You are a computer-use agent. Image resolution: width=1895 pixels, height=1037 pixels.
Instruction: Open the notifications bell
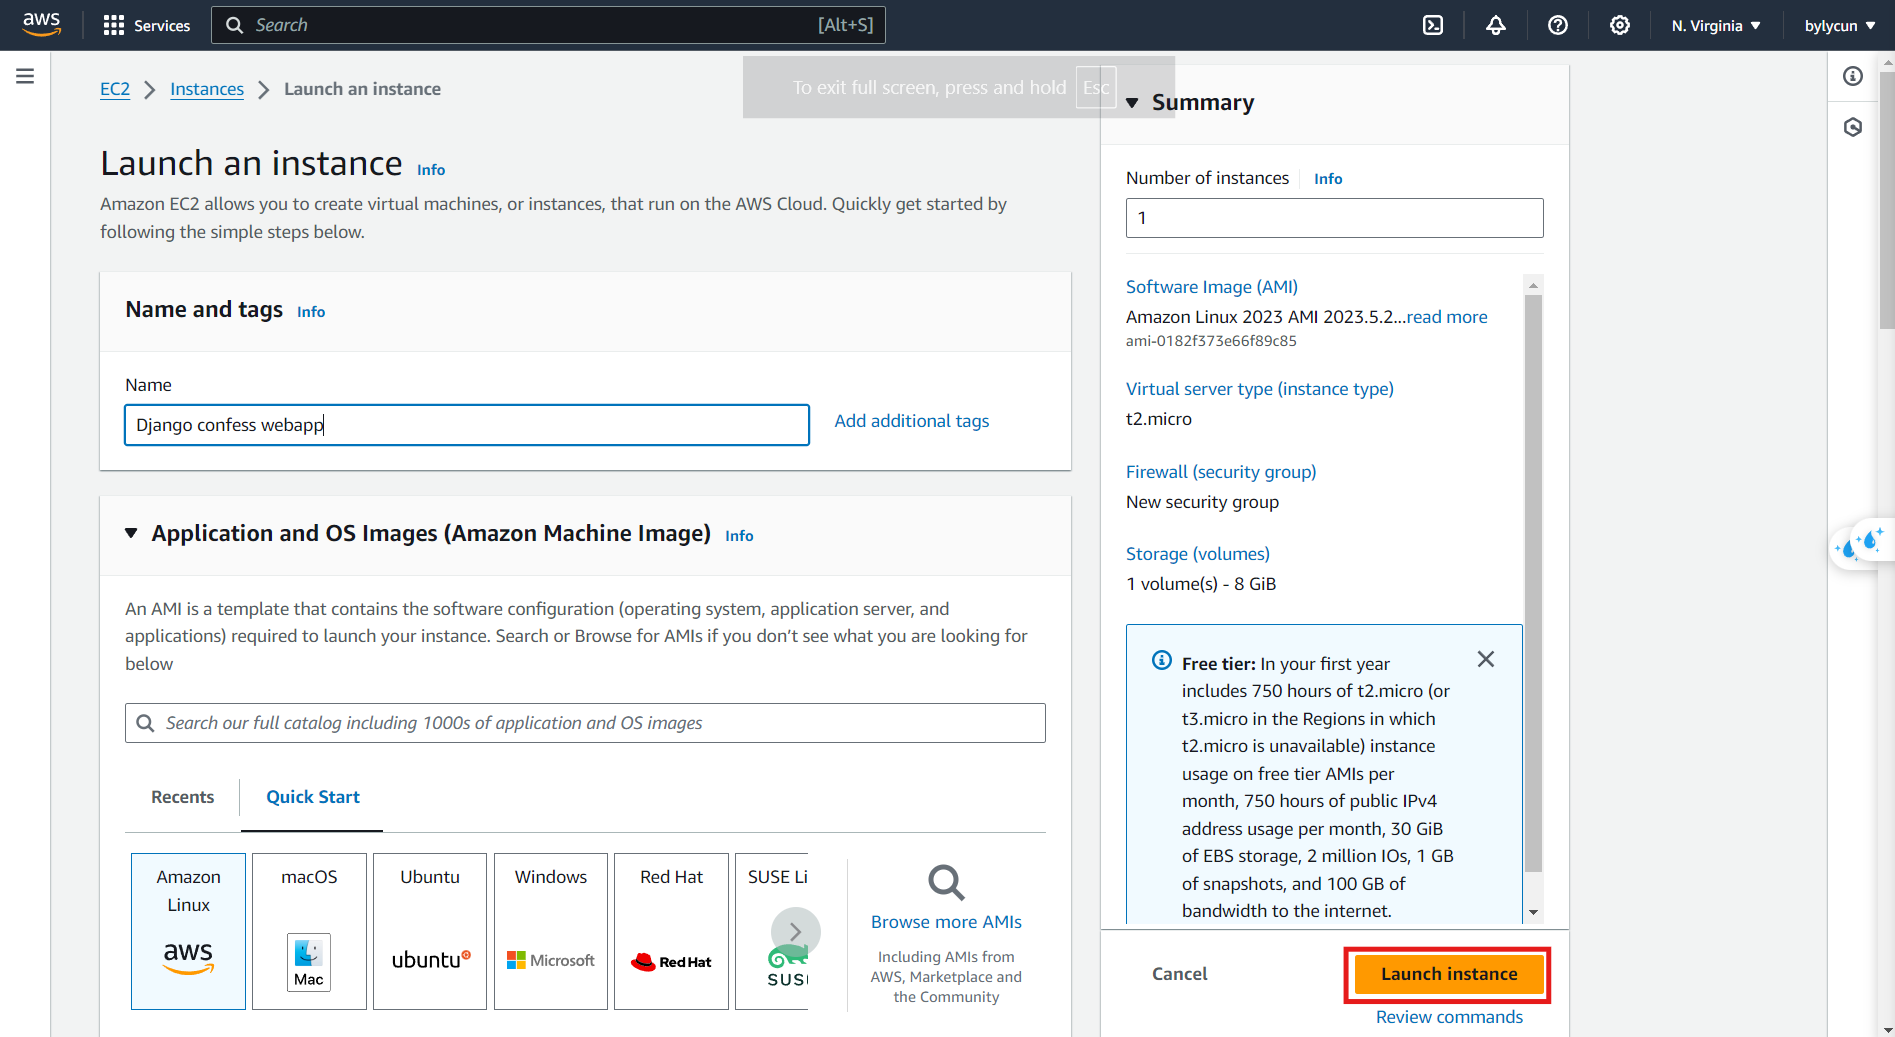pyautogui.click(x=1495, y=25)
